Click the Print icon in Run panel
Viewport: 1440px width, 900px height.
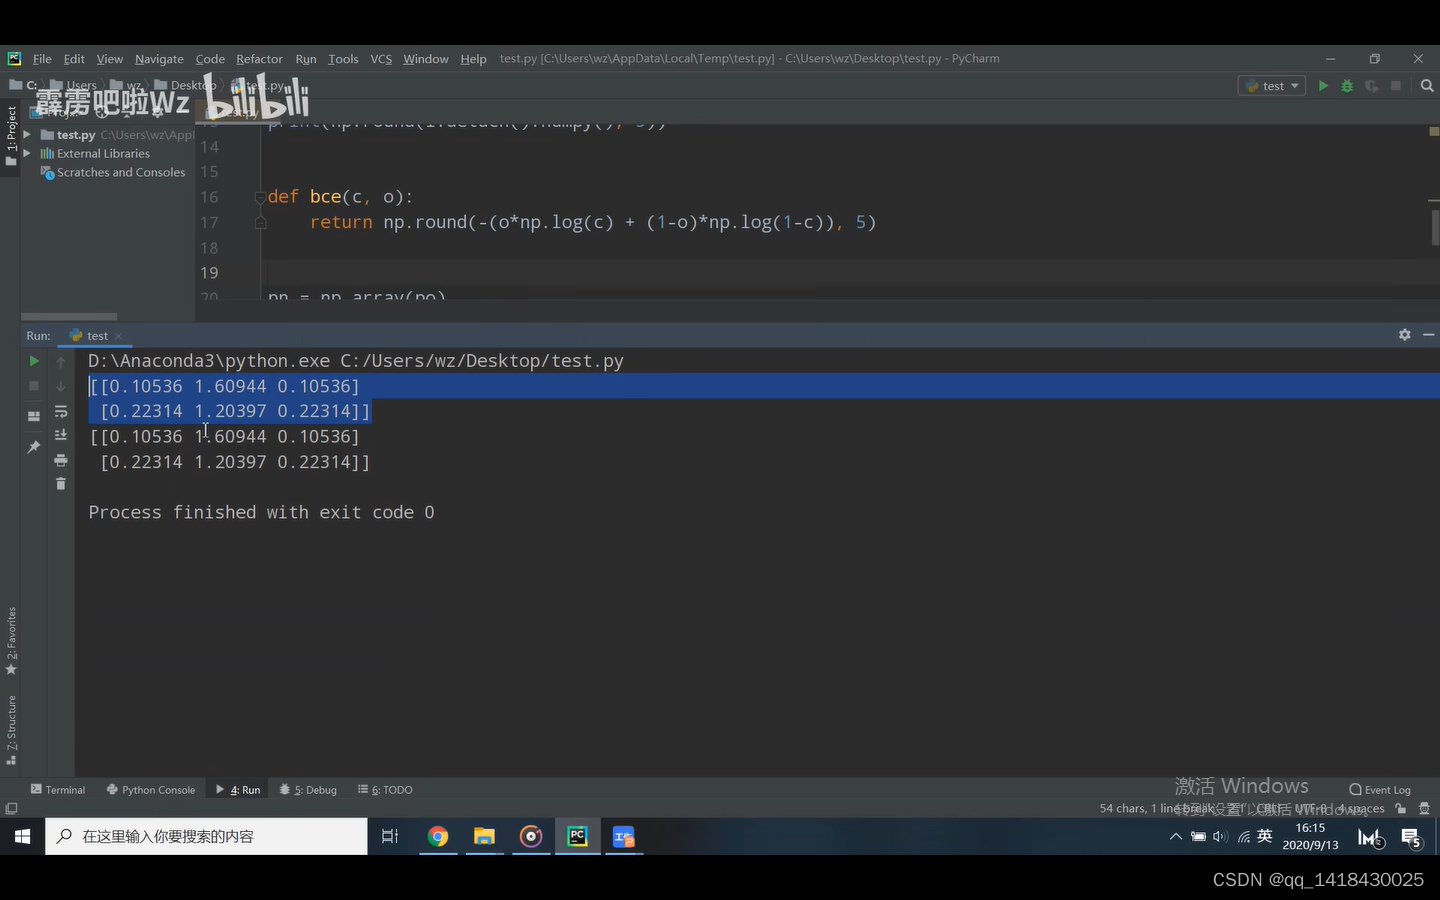(61, 460)
